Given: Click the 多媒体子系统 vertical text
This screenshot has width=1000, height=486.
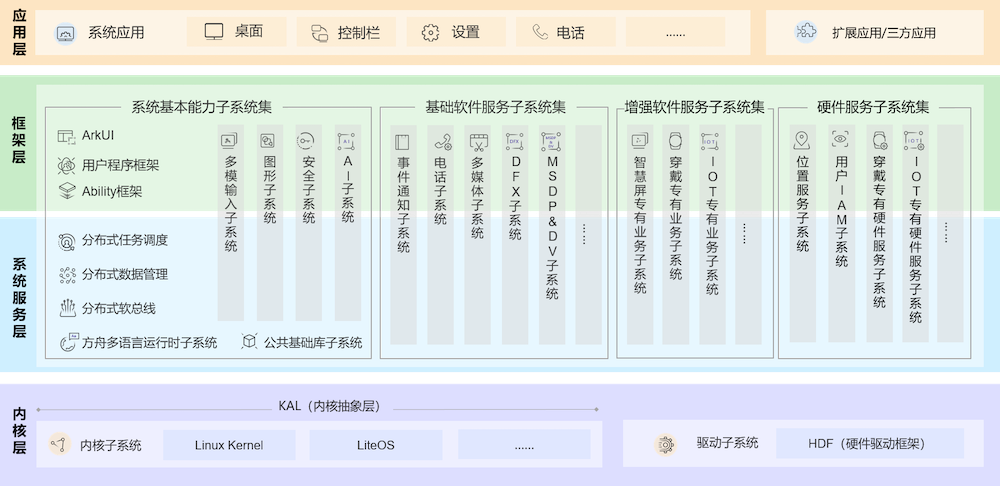Looking at the screenshot, I should click(478, 198).
